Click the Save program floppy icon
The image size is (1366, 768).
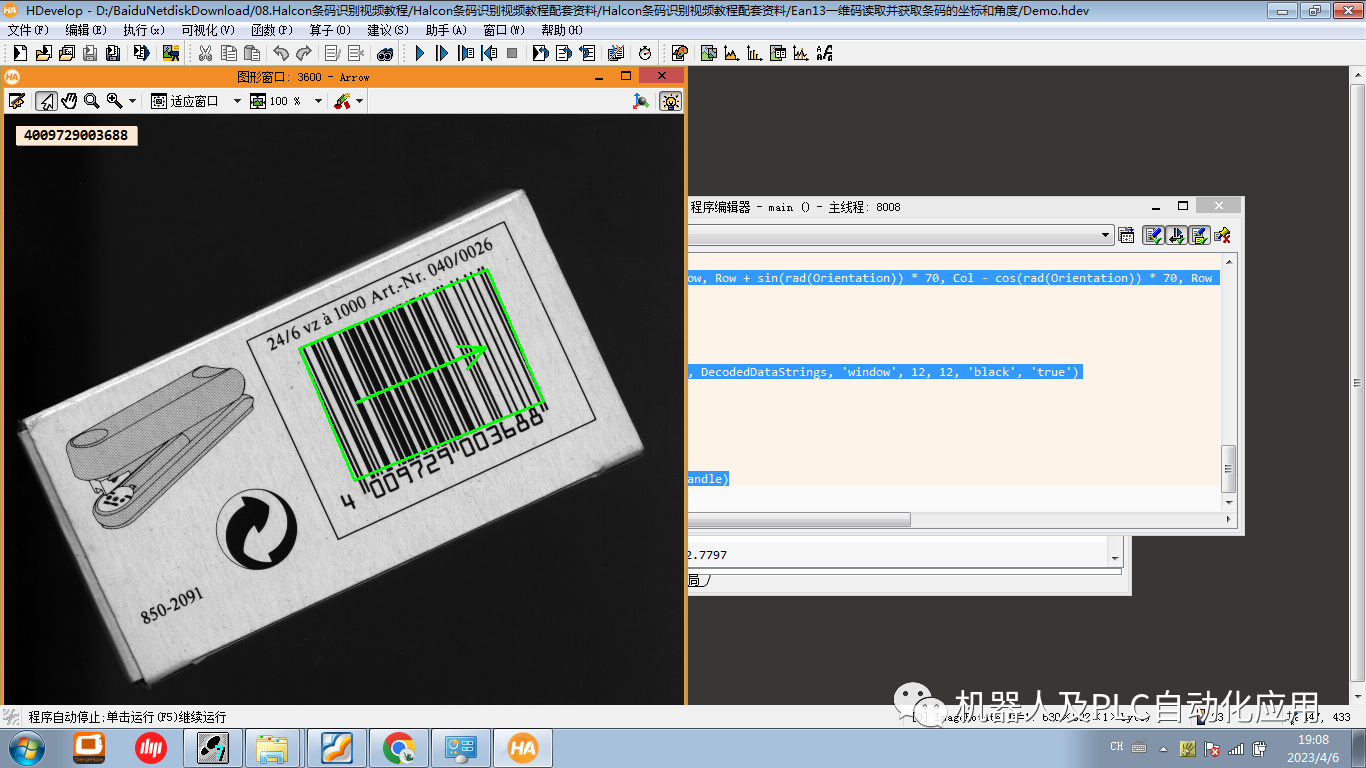(90, 53)
